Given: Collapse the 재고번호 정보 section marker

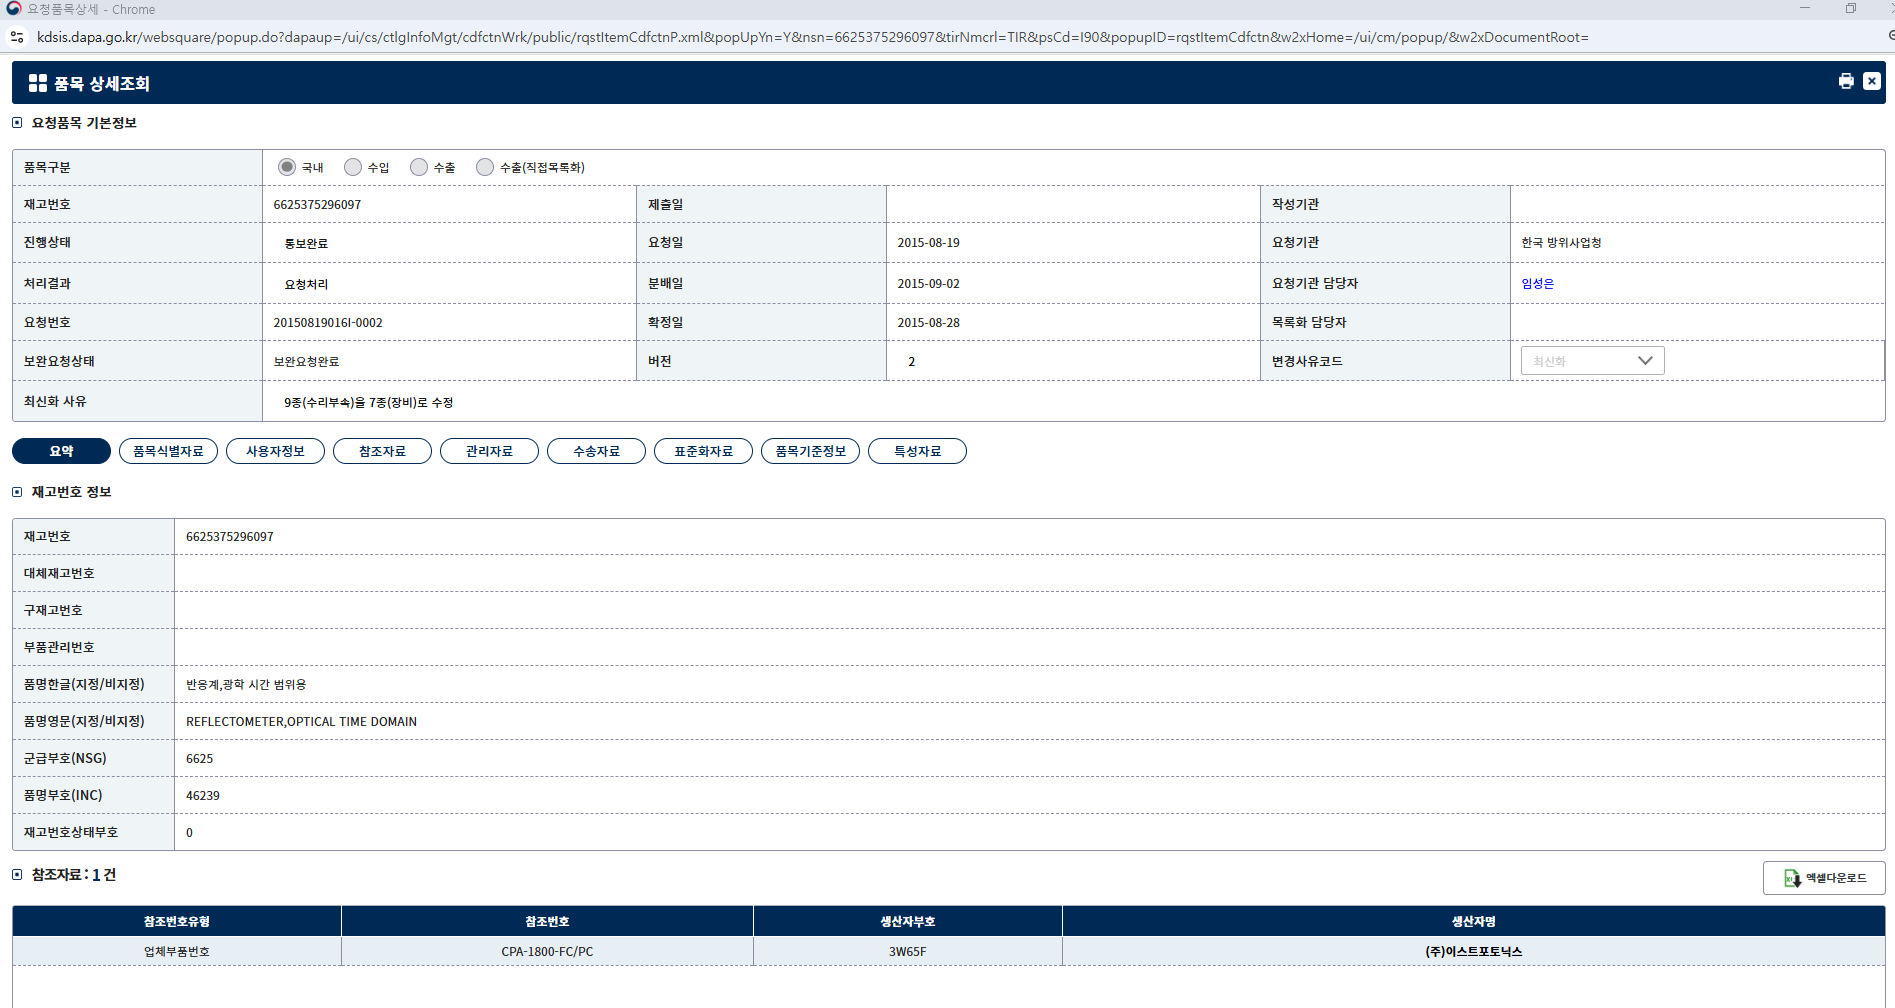Looking at the screenshot, I should click(17, 492).
